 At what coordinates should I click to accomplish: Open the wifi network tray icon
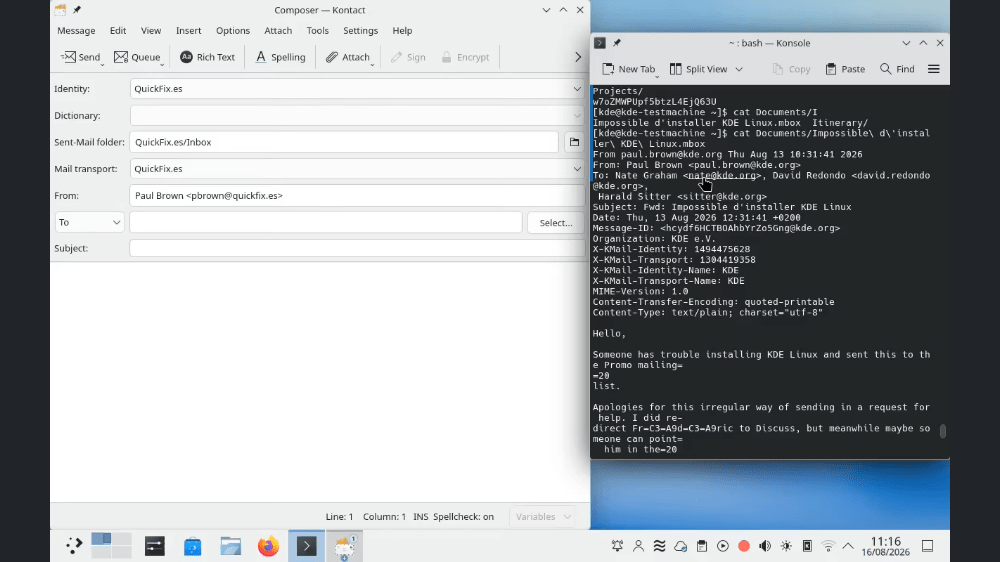click(x=828, y=546)
